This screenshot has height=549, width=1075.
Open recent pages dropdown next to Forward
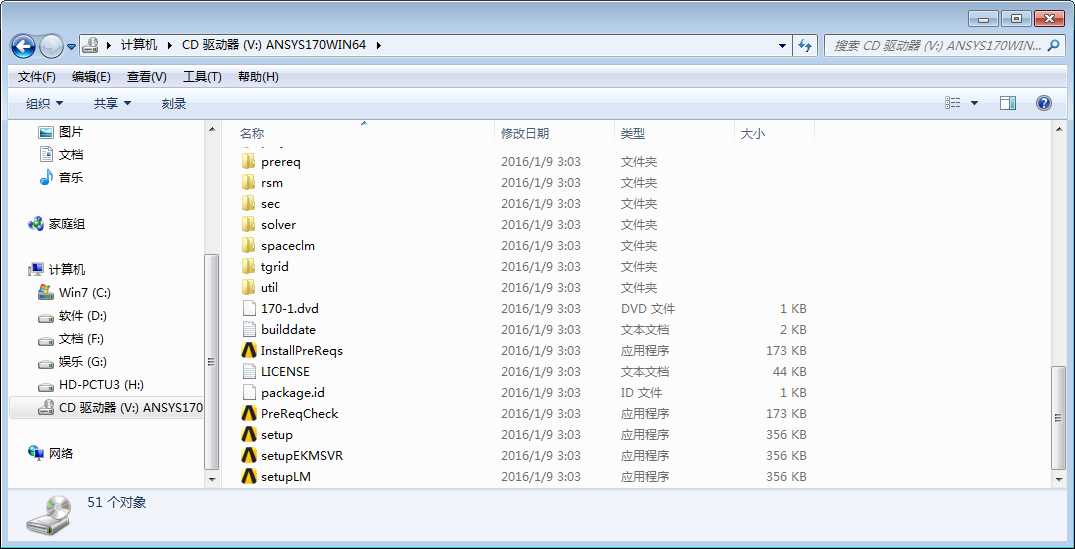(71, 47)
